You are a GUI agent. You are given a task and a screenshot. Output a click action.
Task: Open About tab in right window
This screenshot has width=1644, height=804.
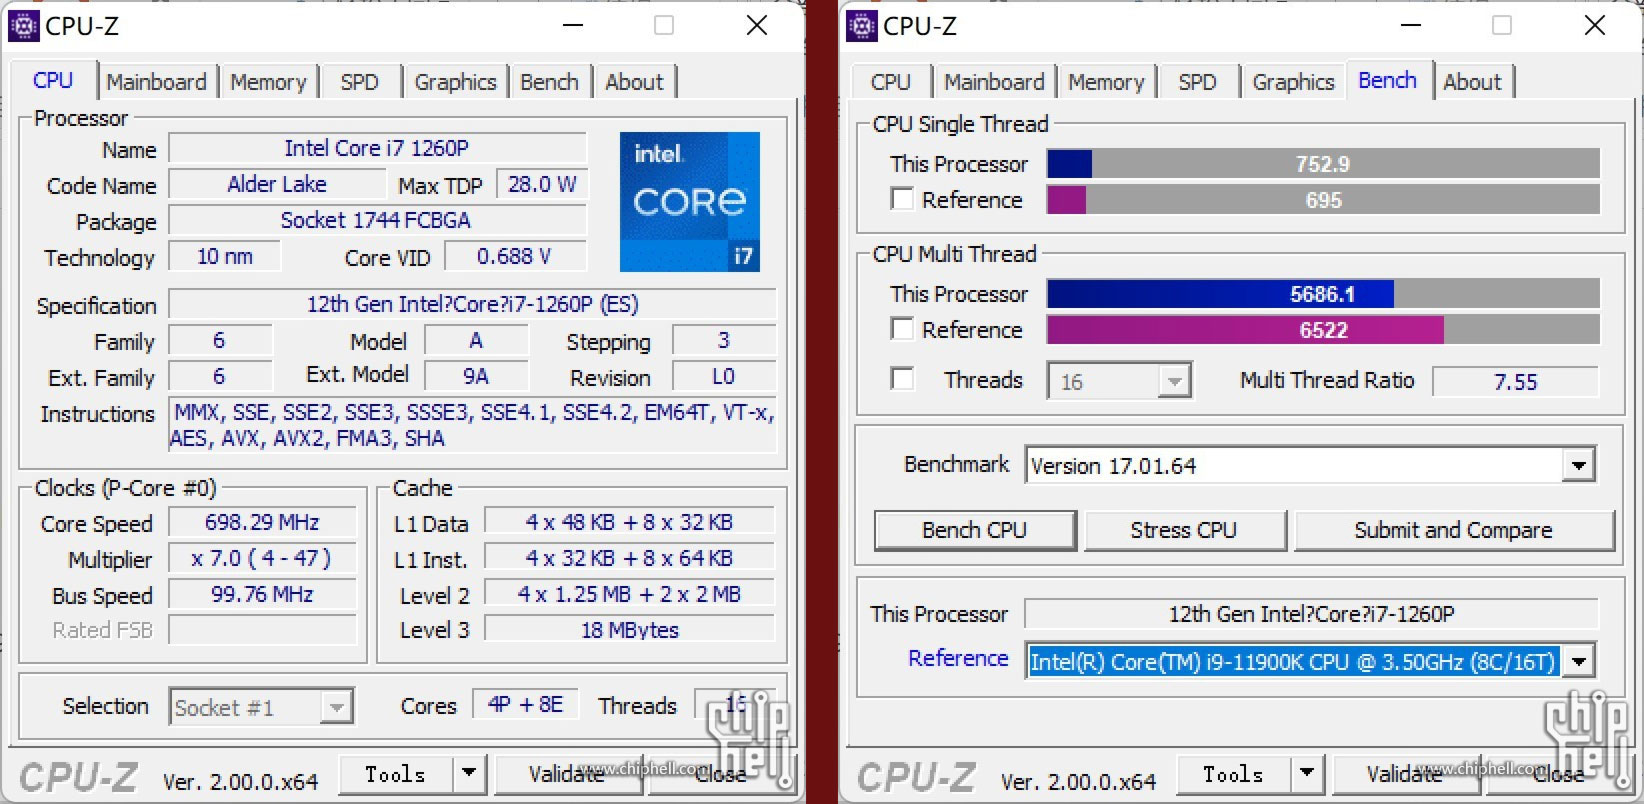(x=1473, y=82)
